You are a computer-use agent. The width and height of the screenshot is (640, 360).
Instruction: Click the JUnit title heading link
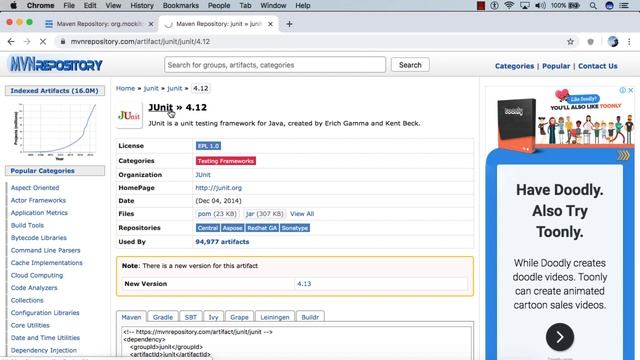tap(160, 107)
